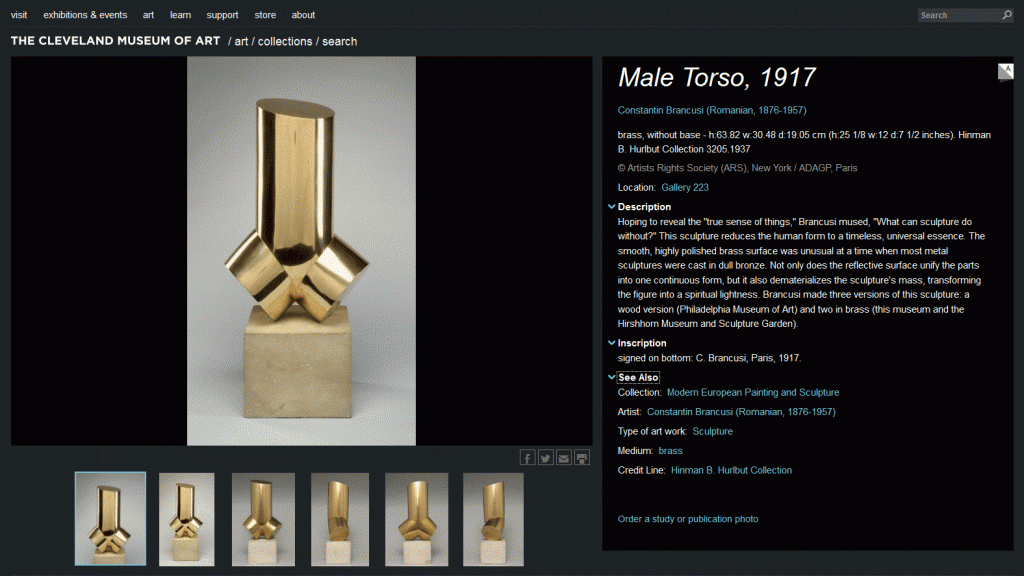Image resolution: width=1024 pixels, height=576 pixels.
Task: Open brass medium link
Action: (670, 451)
